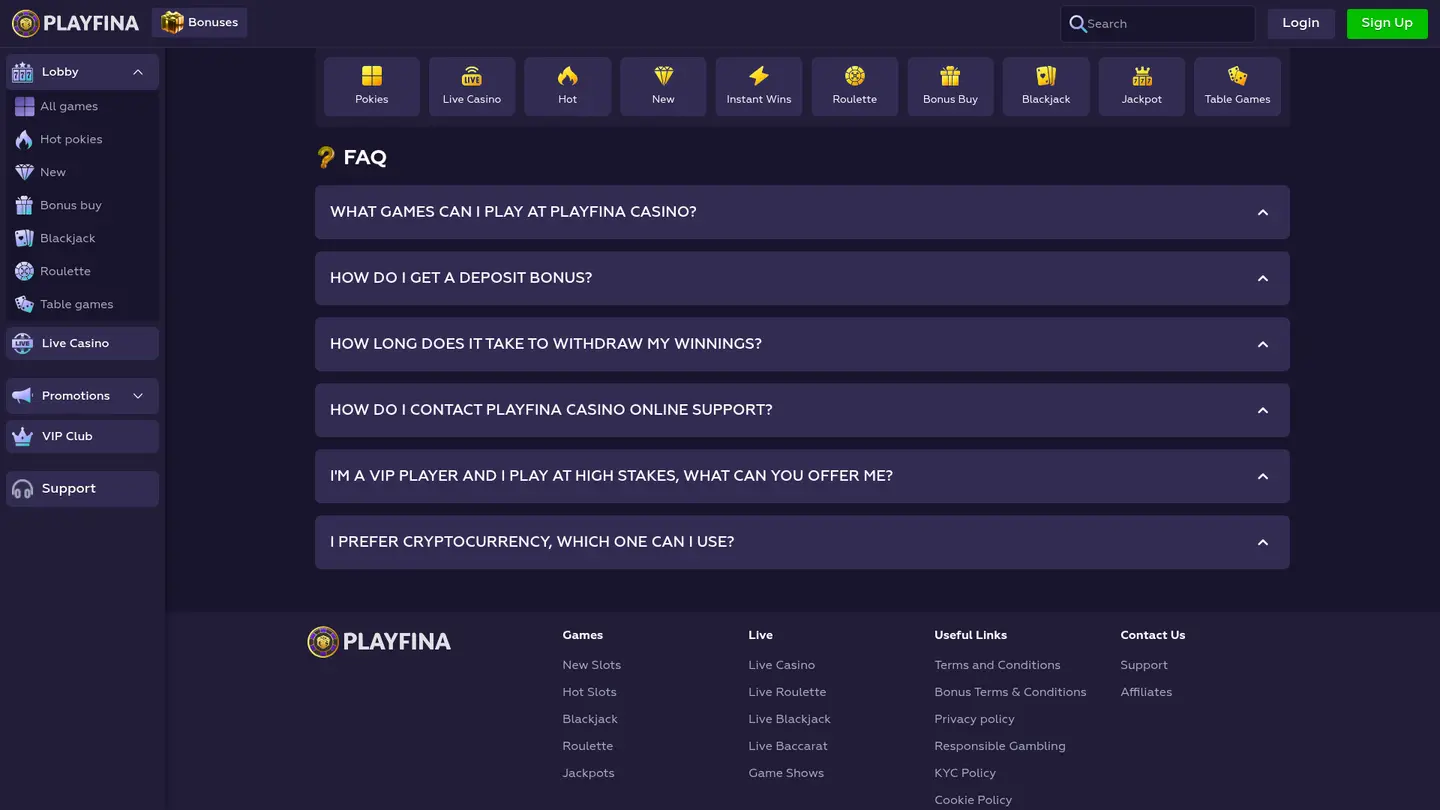Open the Responsible Gambling footer link
The height and width of the screenshot is (810, 1440).
(x=1000, y=746)
